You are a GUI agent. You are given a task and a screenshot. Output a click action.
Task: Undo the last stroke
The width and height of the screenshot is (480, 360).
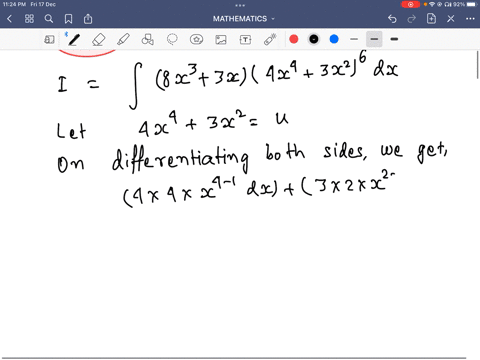tap(392, 19)
